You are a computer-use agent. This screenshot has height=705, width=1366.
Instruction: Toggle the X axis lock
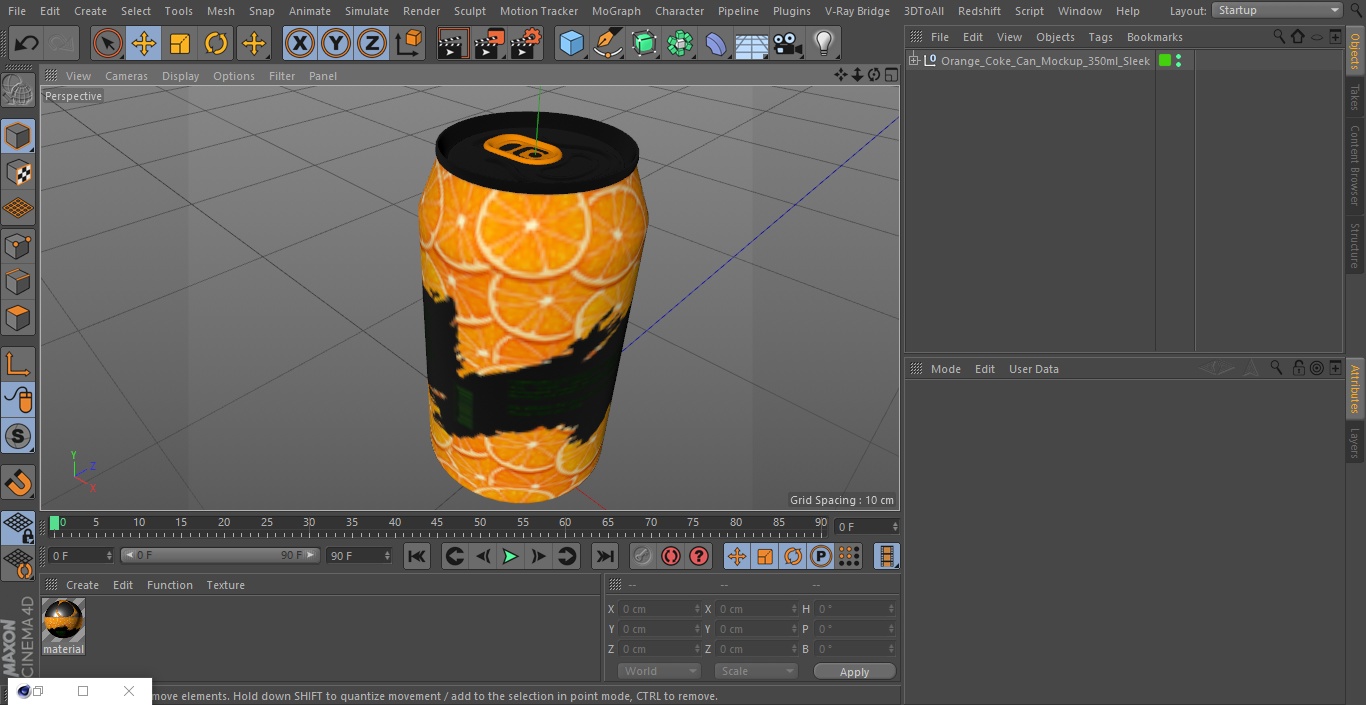(x=299, y=43)
